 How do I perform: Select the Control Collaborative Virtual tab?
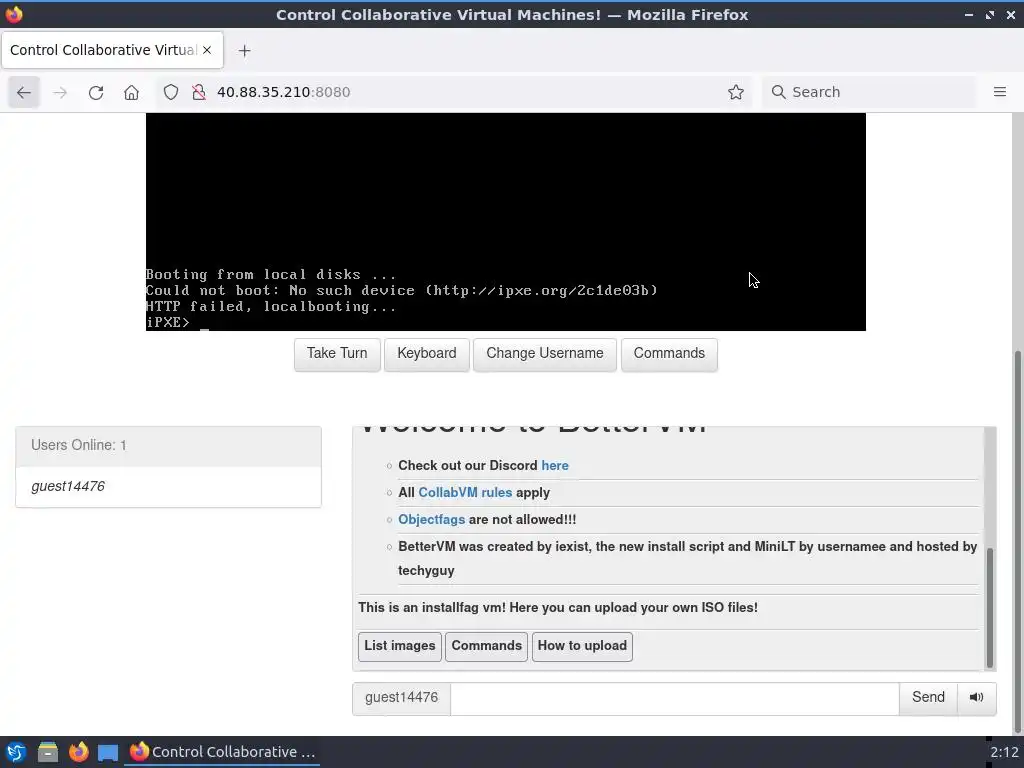click(112, 50)
